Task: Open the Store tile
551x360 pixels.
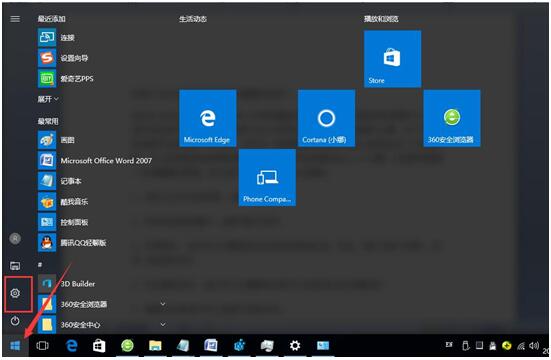Action: pos(393,59)
